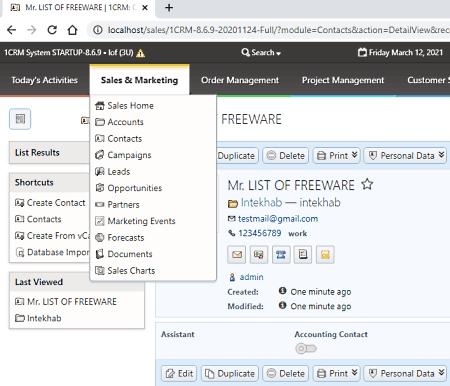Expand the top Print dropdown
This screenshot has width=450, height=386.
355,155
